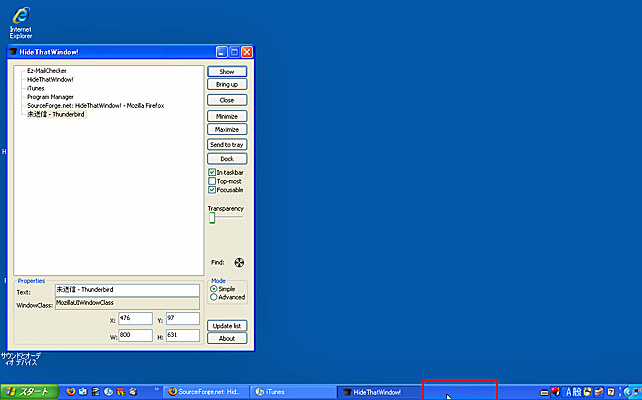The image size is (642, 400).
Task: Select the Advanced mode radio button
Action: [x=213, y=297]
